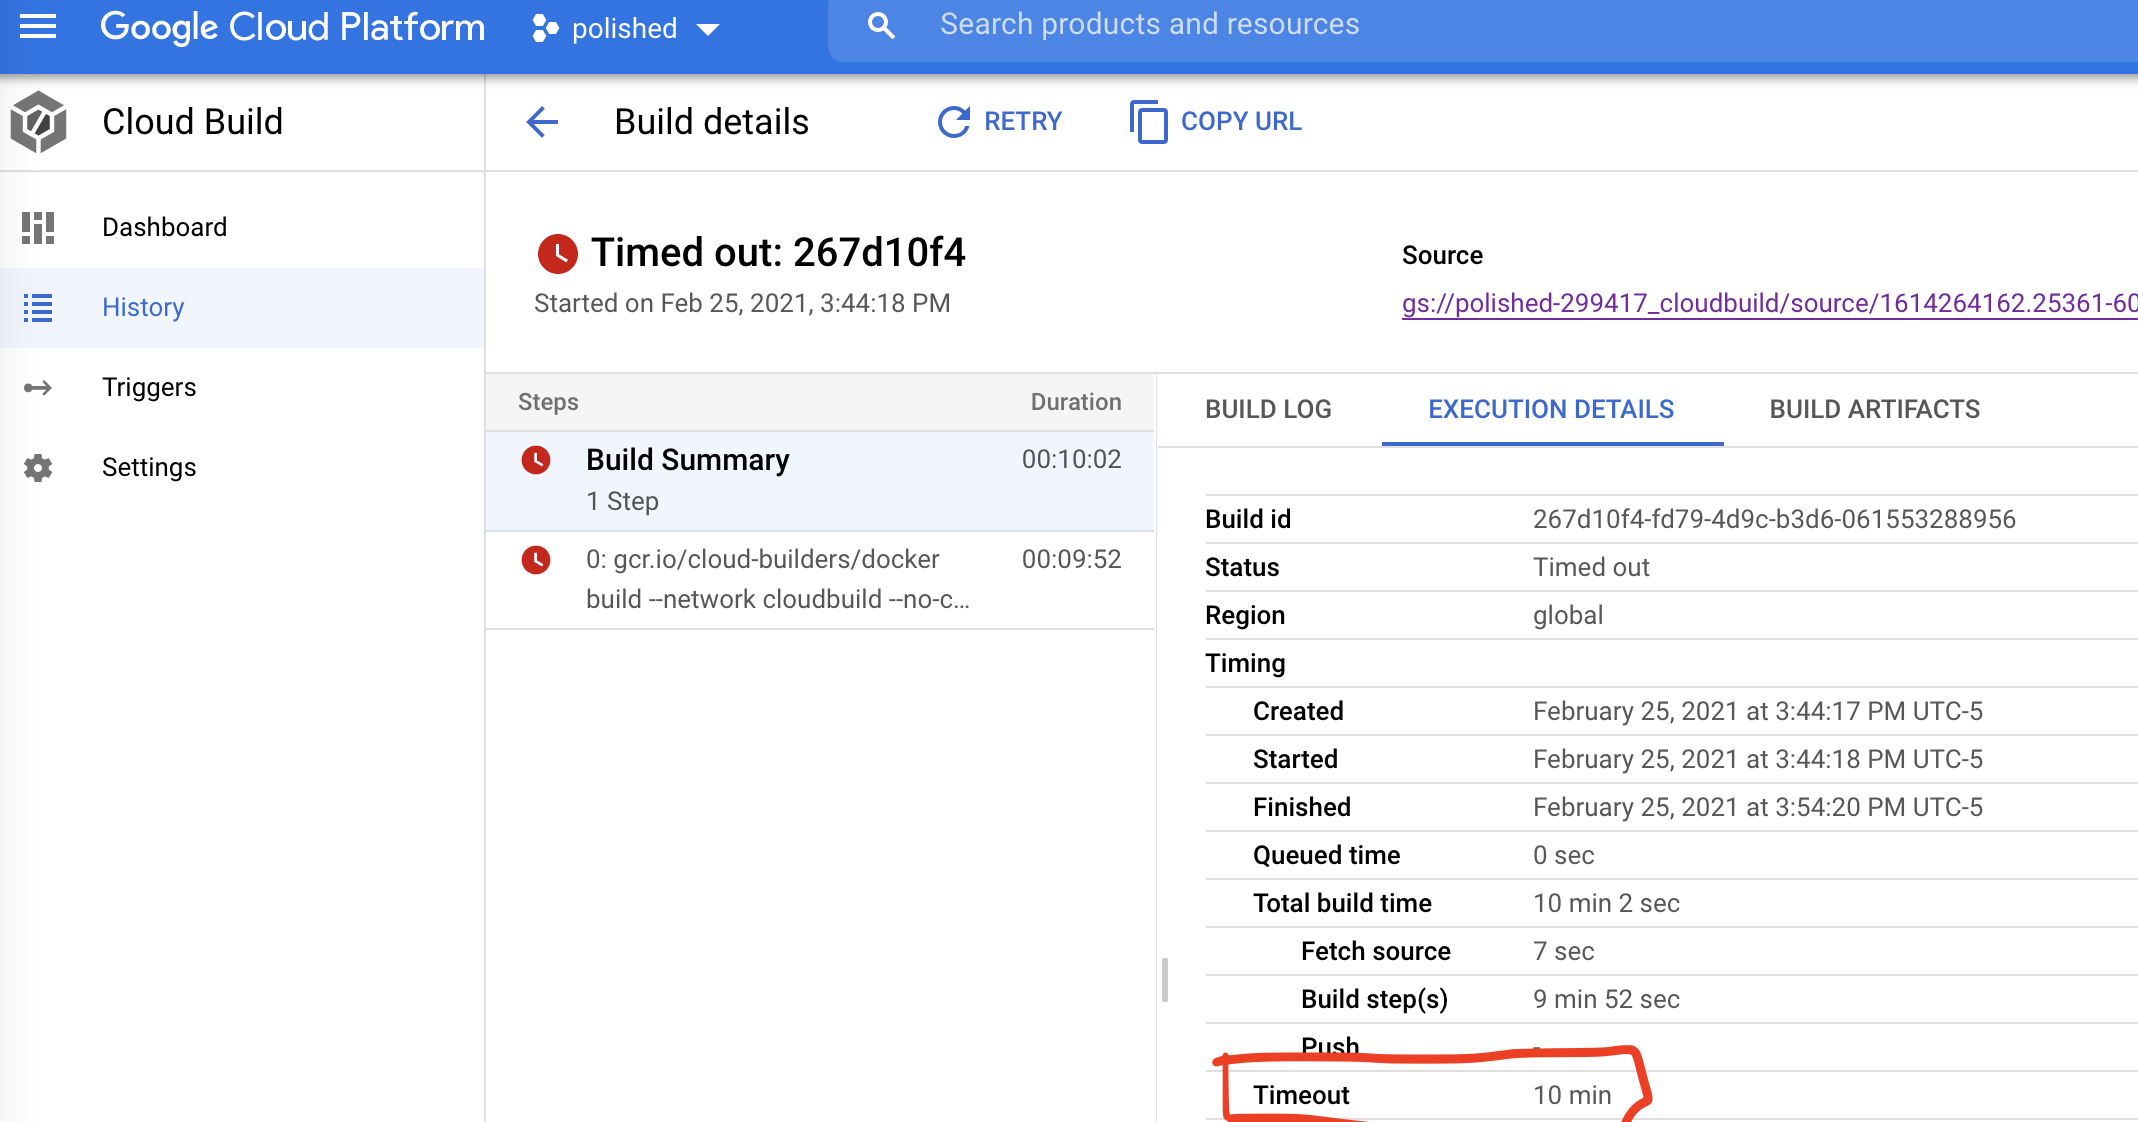
Task: Select the Build Summary step row
Action: click(820, 481)
